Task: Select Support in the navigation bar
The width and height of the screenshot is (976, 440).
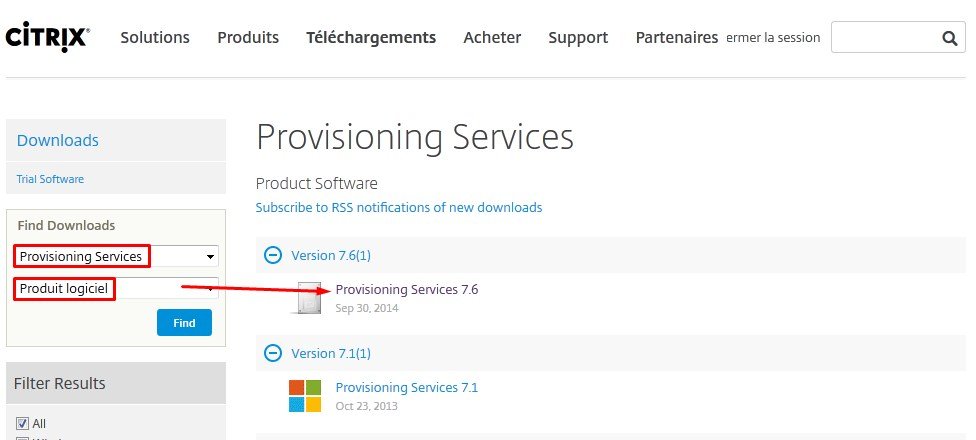Action: coord(578,38)
